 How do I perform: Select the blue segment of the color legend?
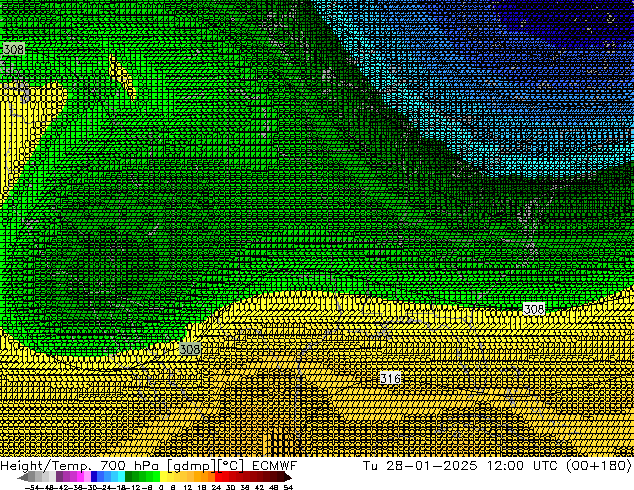click(100, 478)
